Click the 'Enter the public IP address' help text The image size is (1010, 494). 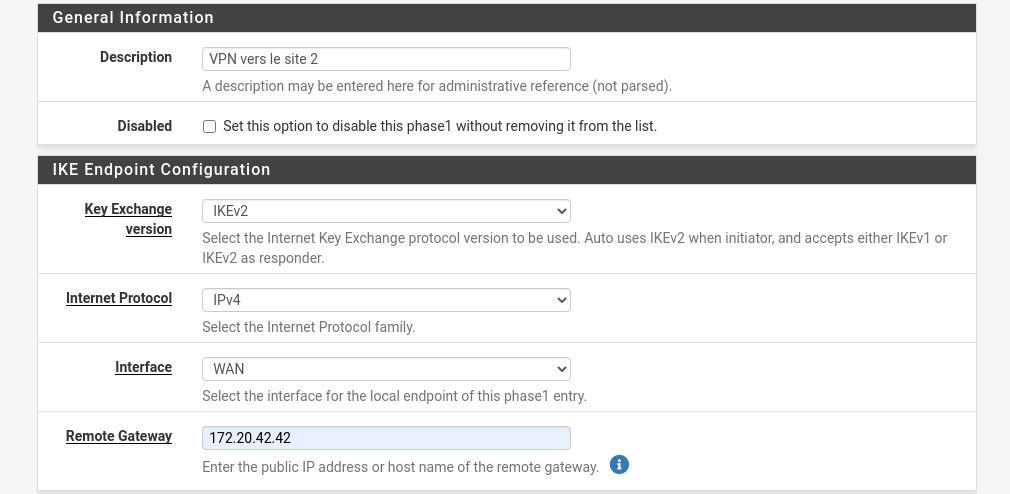[400, 467]
